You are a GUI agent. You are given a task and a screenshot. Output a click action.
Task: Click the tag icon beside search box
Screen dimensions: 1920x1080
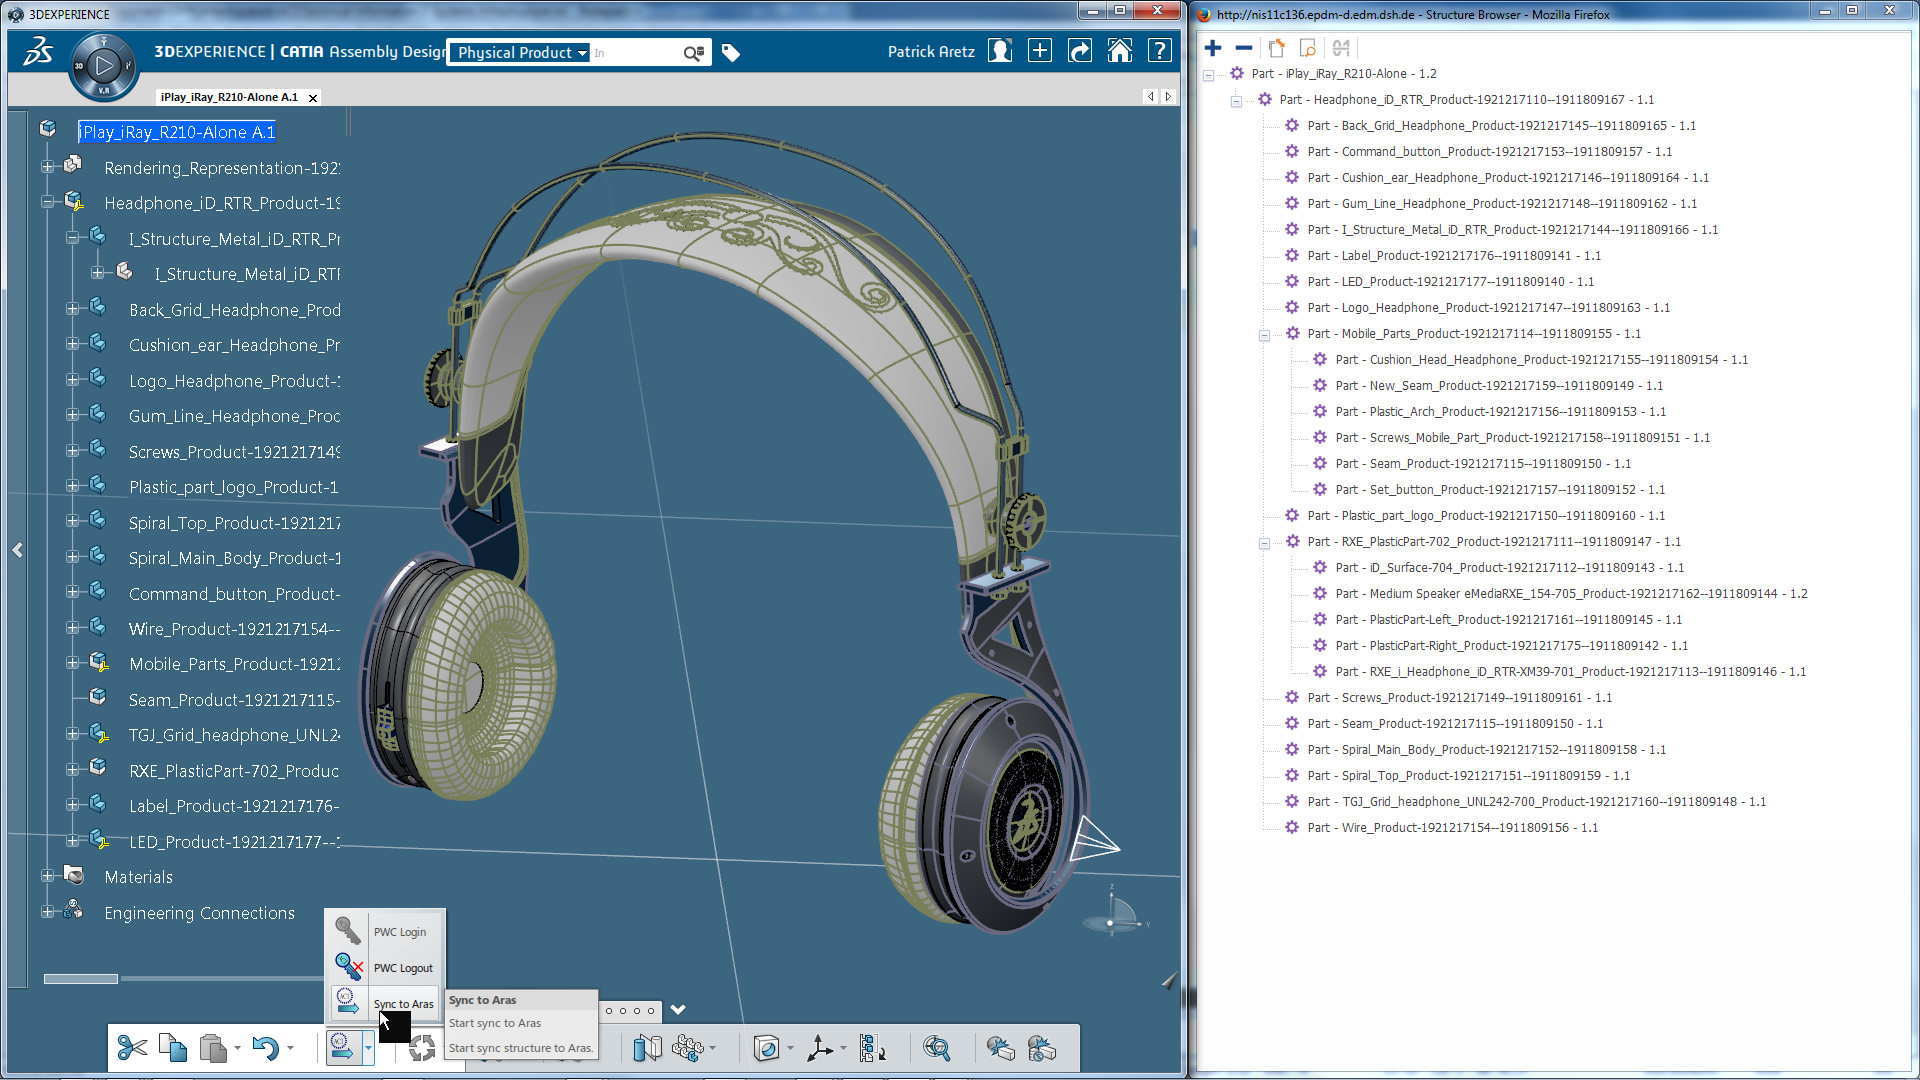[x=731, y=53]
